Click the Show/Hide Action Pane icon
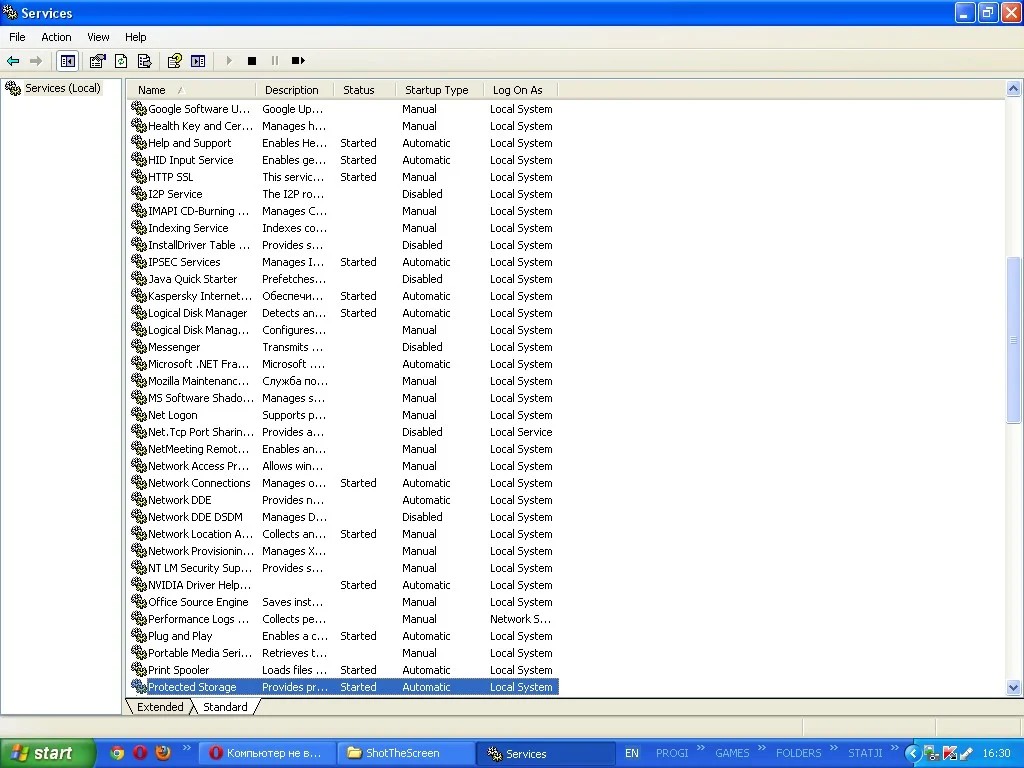 198,61
